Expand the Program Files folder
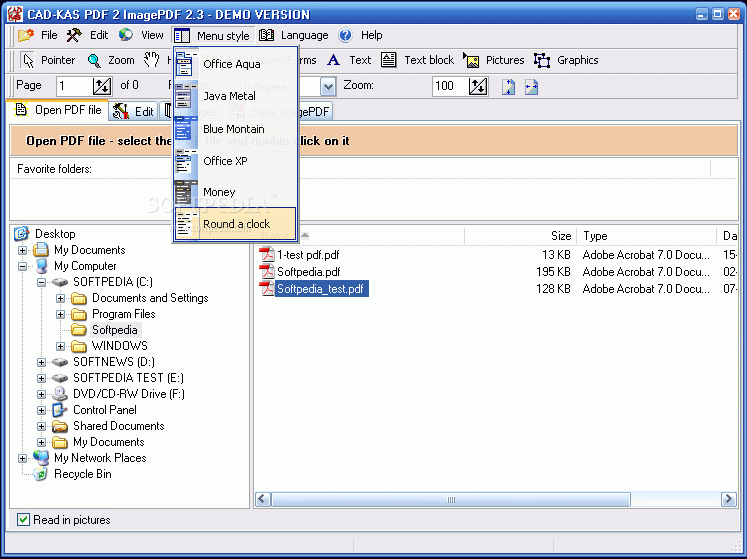 [61, 314]
